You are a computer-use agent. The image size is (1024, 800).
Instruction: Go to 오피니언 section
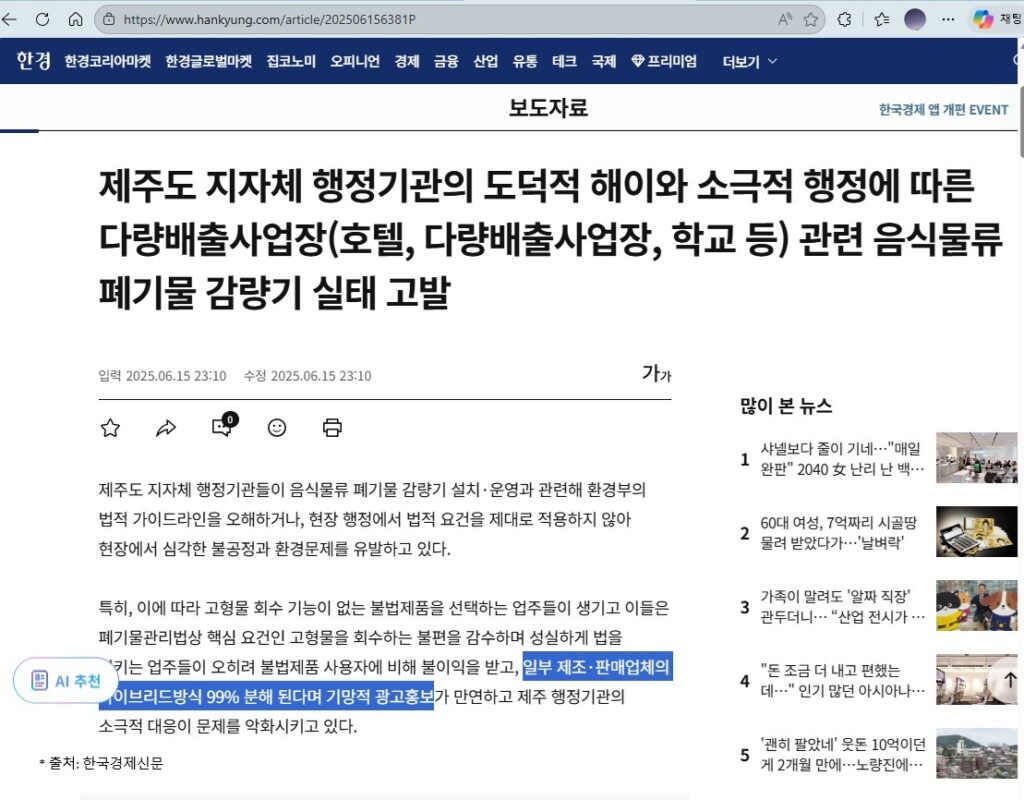pos(355,61)
